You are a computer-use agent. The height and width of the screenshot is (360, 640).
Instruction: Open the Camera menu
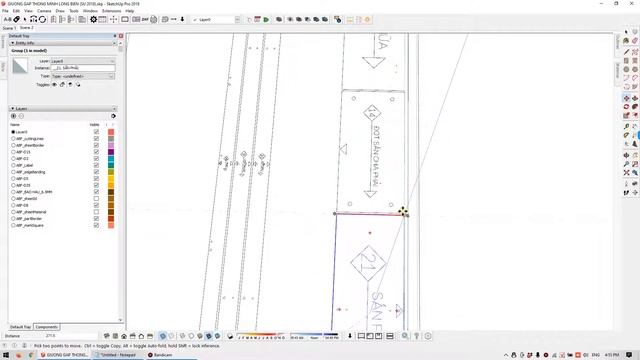tap(44, 11)
